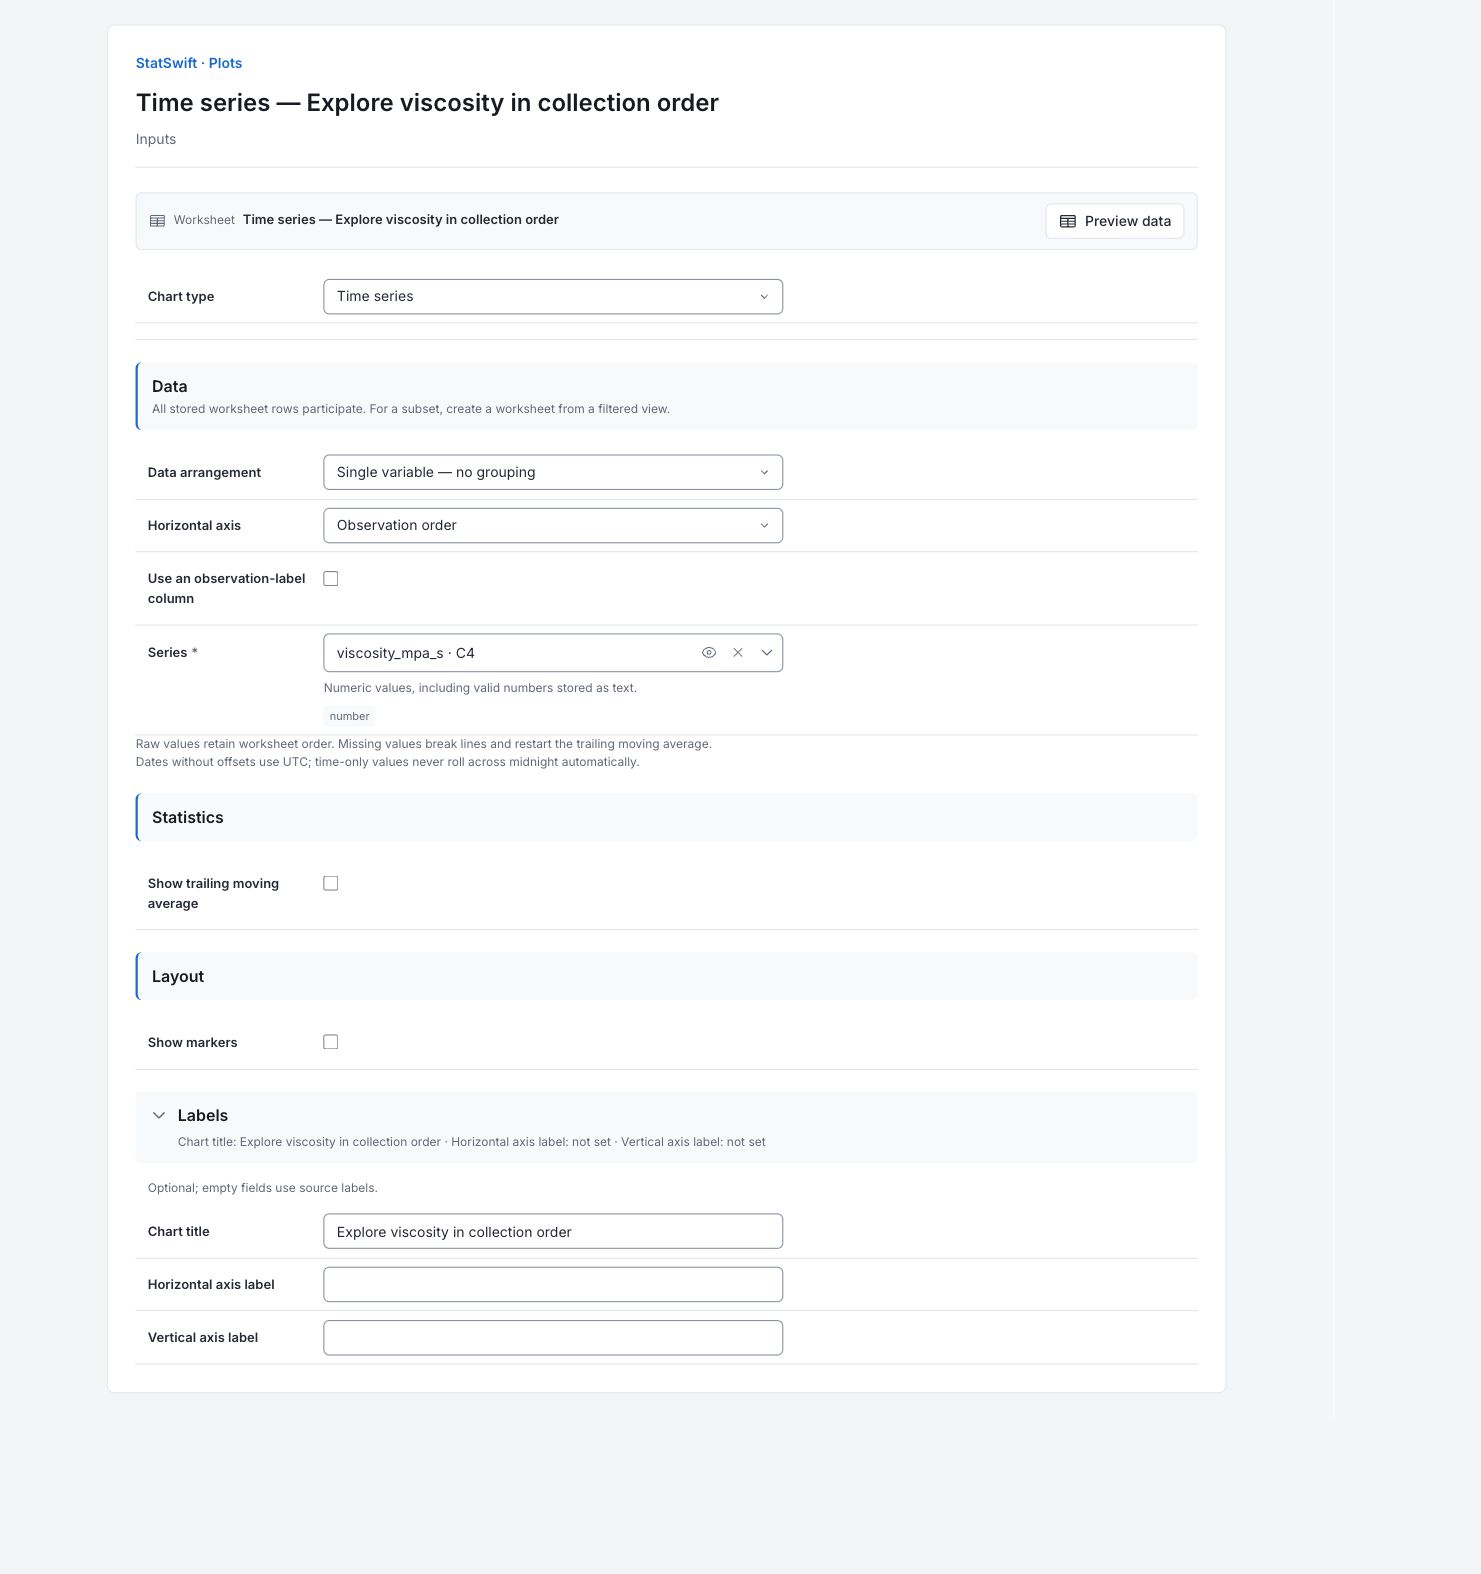Click the page title 'Time series — Explore viscosity'

(427, 103)
